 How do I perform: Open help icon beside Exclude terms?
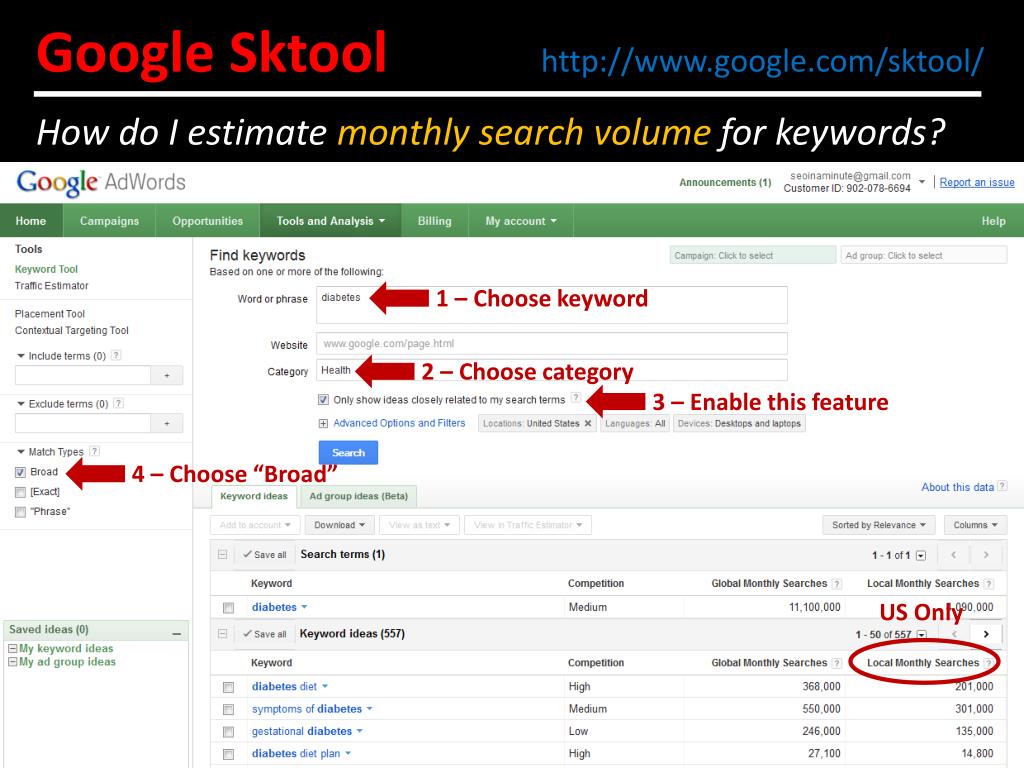click(x=118, y=404)
